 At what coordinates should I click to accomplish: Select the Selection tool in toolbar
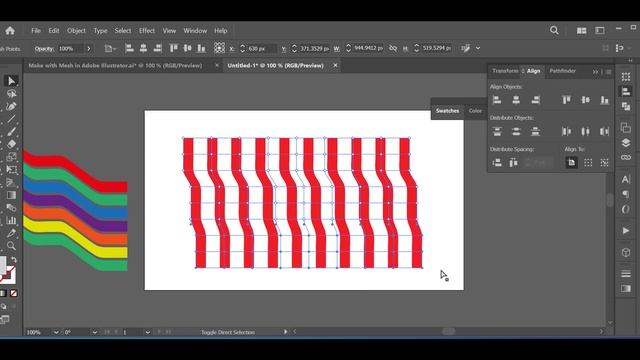11,81
